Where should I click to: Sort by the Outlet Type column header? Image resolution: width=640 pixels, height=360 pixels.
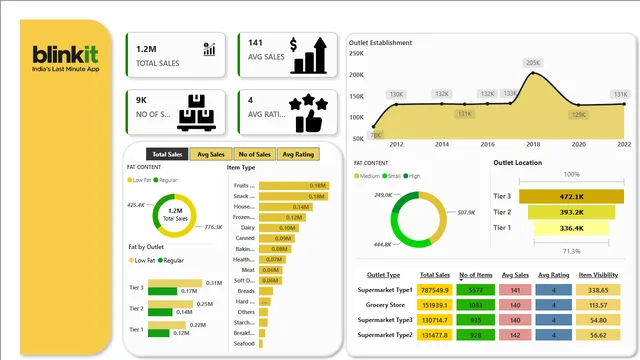click(x=383, y=275)
